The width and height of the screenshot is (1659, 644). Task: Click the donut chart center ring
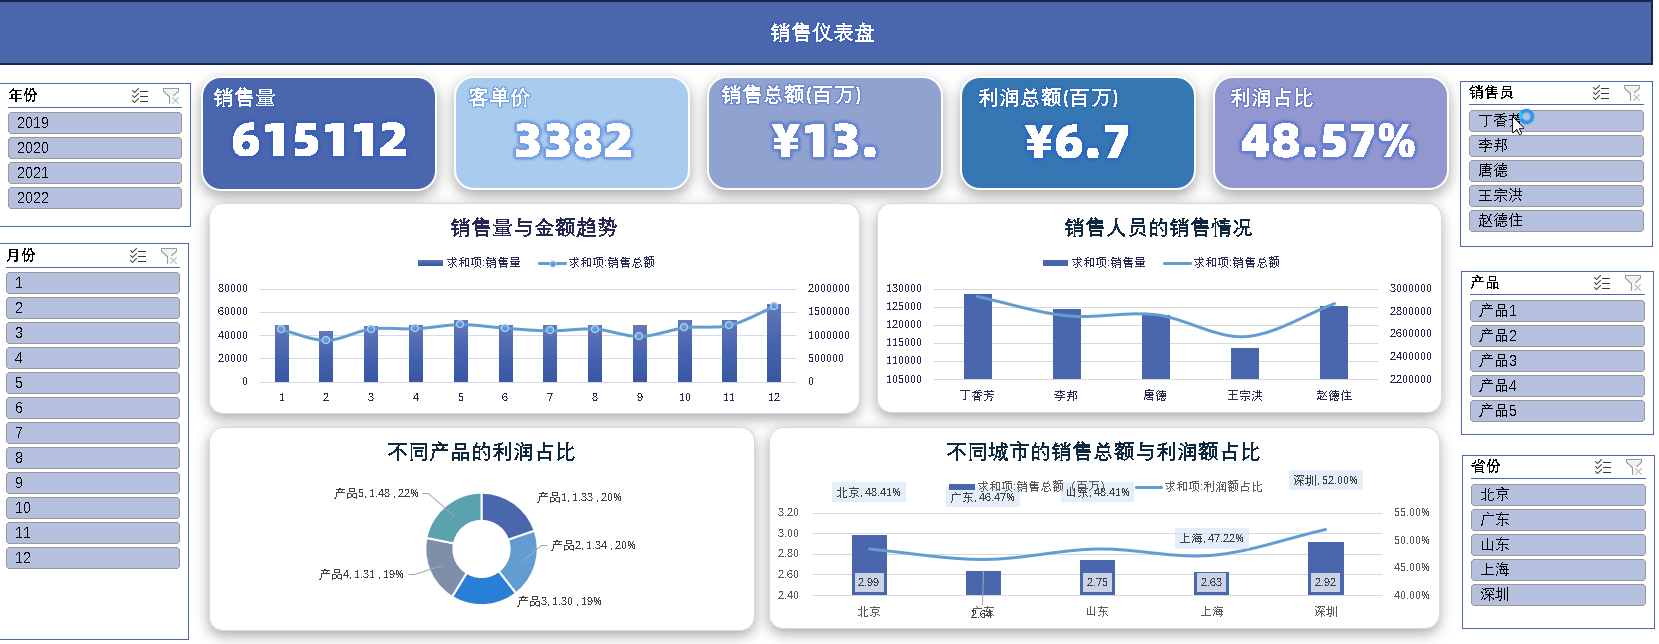tap(482, 548)
